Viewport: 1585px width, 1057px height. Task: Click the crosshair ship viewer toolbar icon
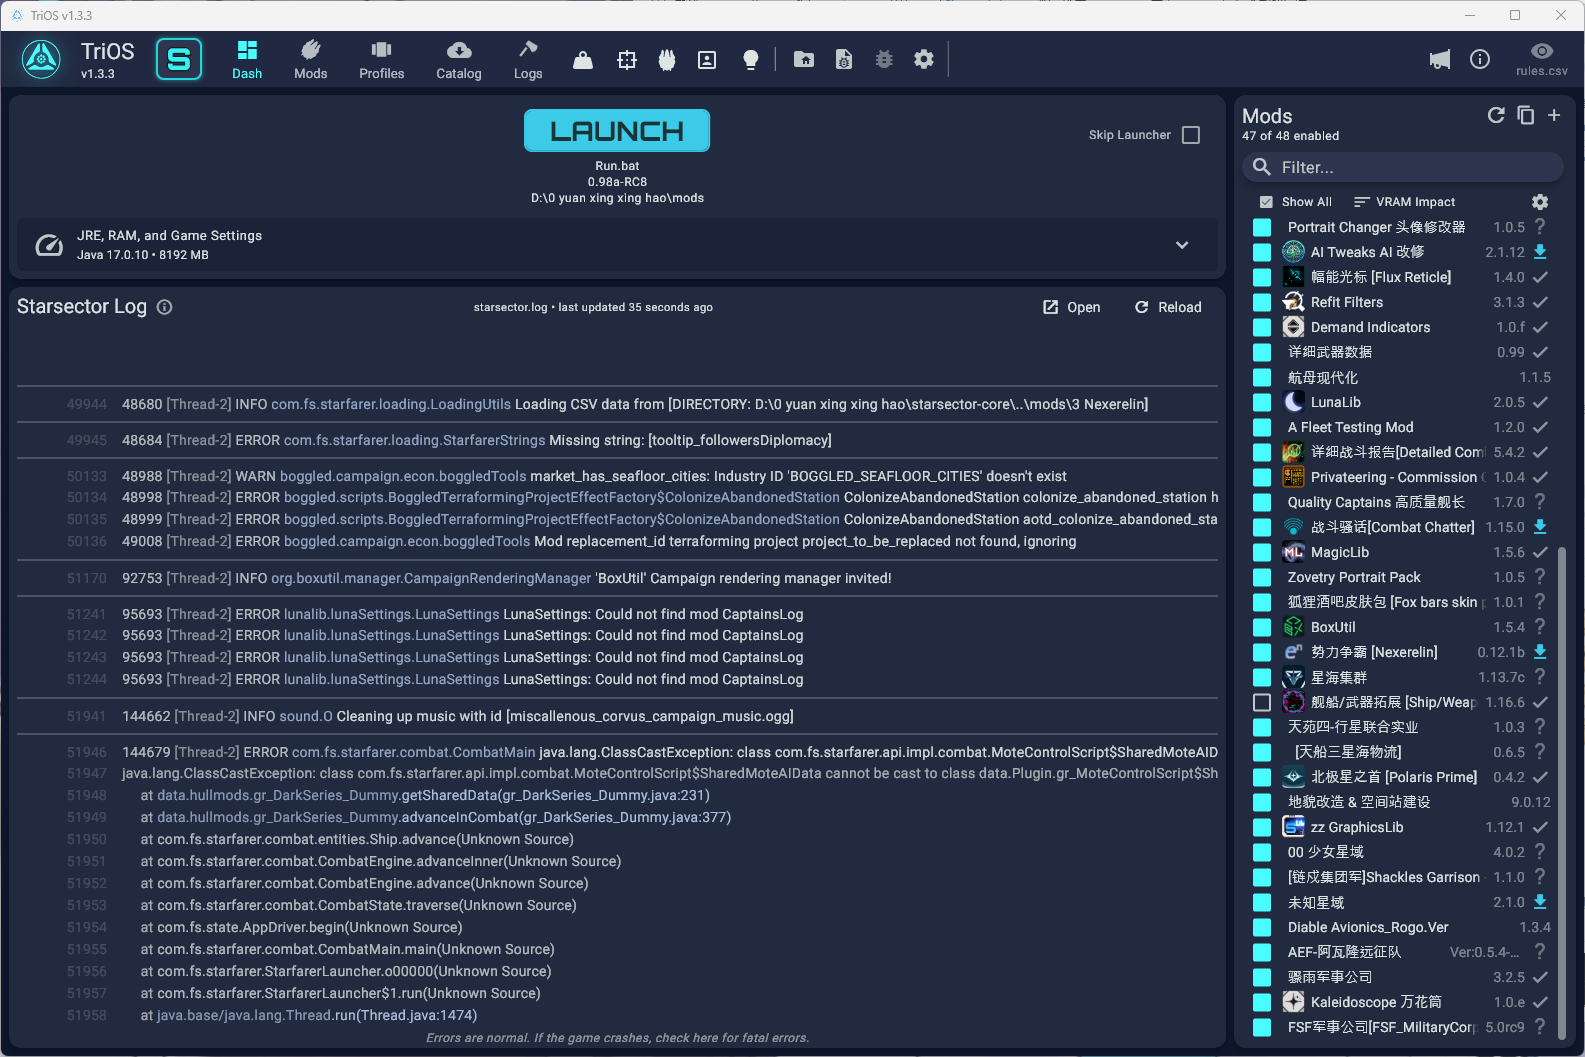pos(627,60)
